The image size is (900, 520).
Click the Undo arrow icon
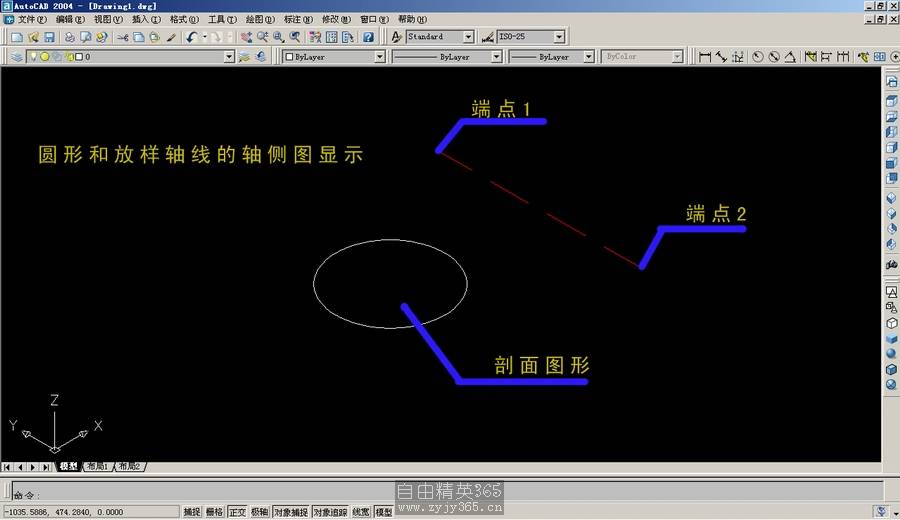coord(191,37)
